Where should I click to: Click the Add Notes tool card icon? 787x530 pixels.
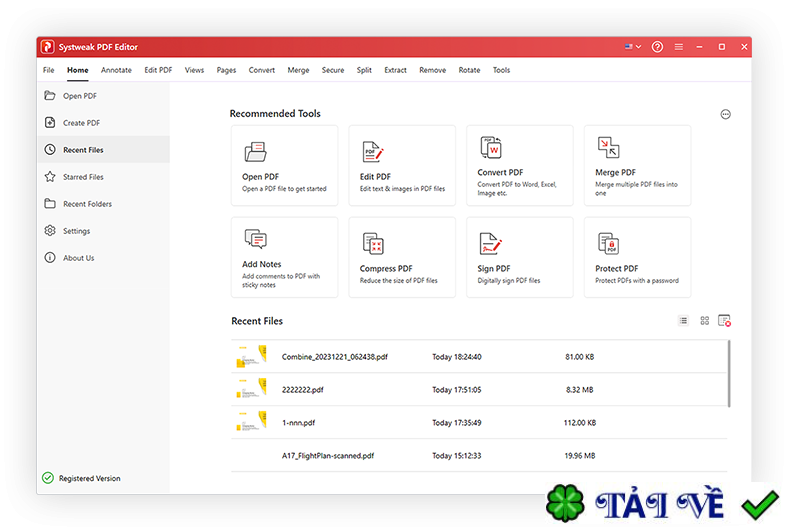(x=255, y=239)
